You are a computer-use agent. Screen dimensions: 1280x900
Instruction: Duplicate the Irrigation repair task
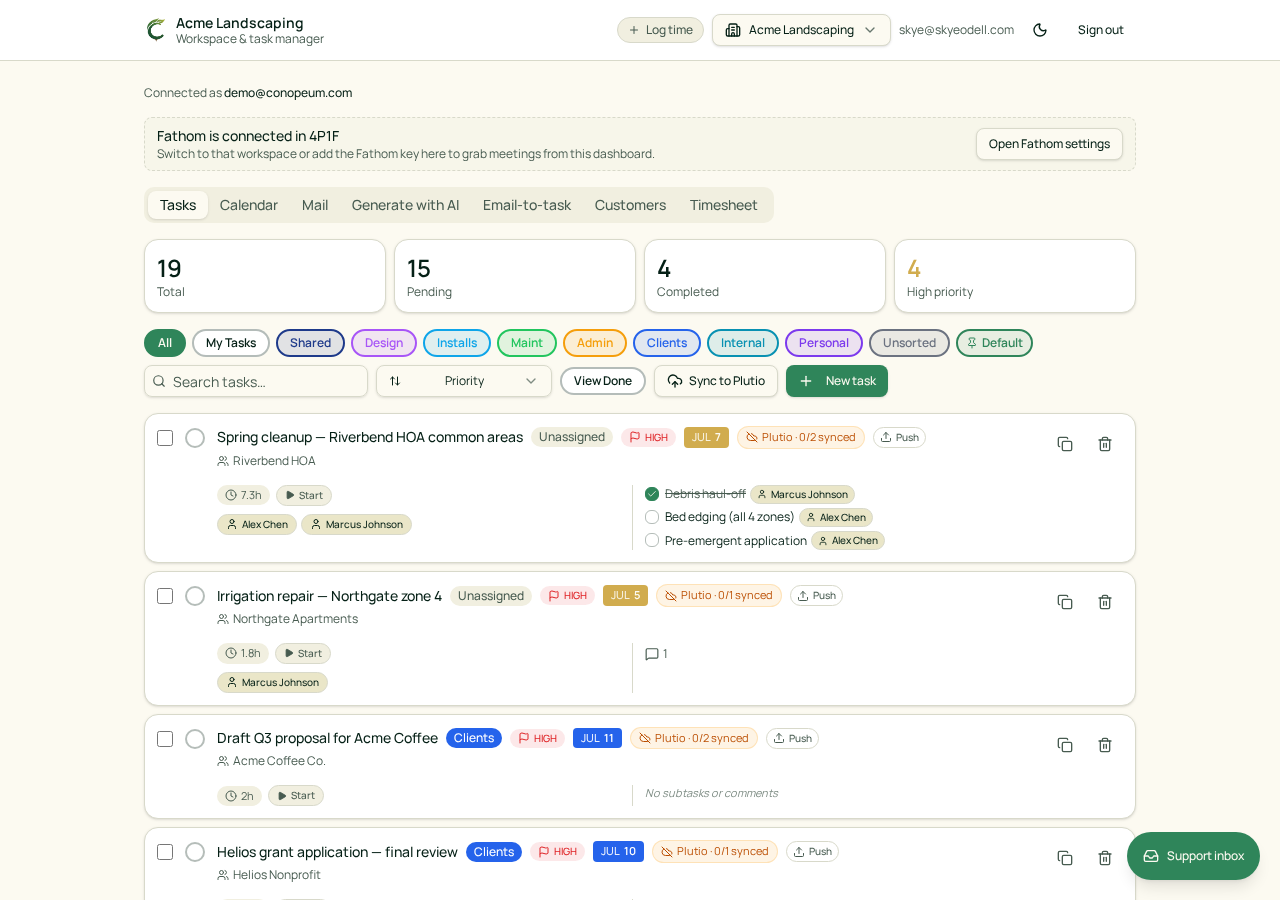click(1065, 602)
